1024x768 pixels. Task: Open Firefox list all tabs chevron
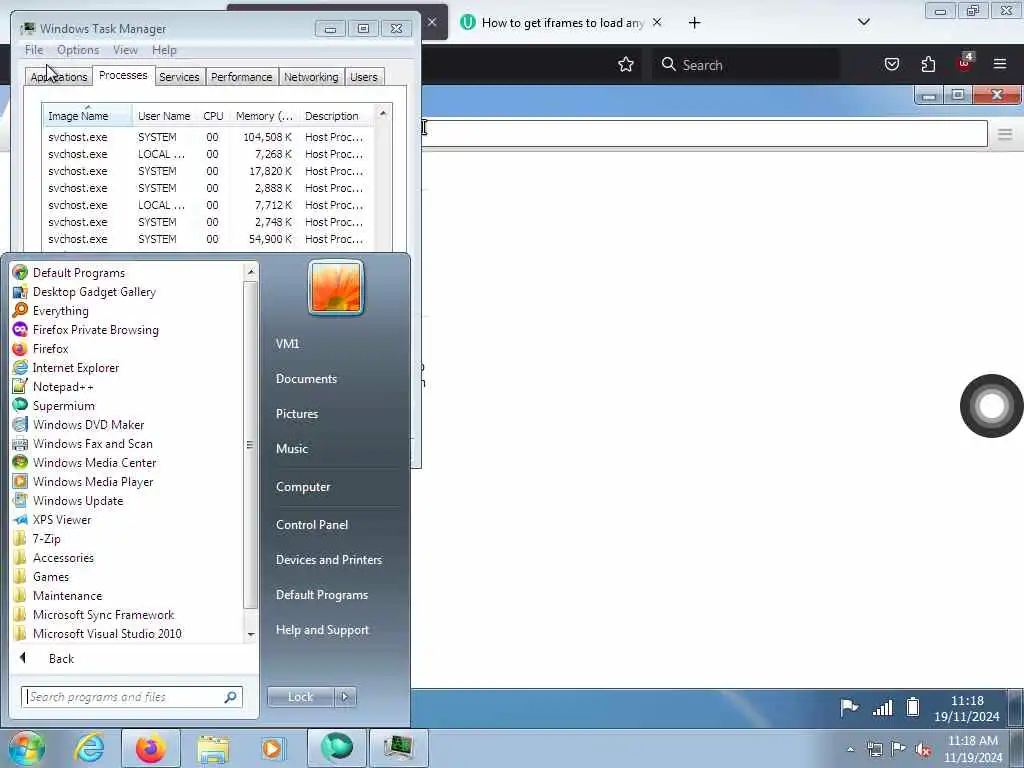(863, 22)
